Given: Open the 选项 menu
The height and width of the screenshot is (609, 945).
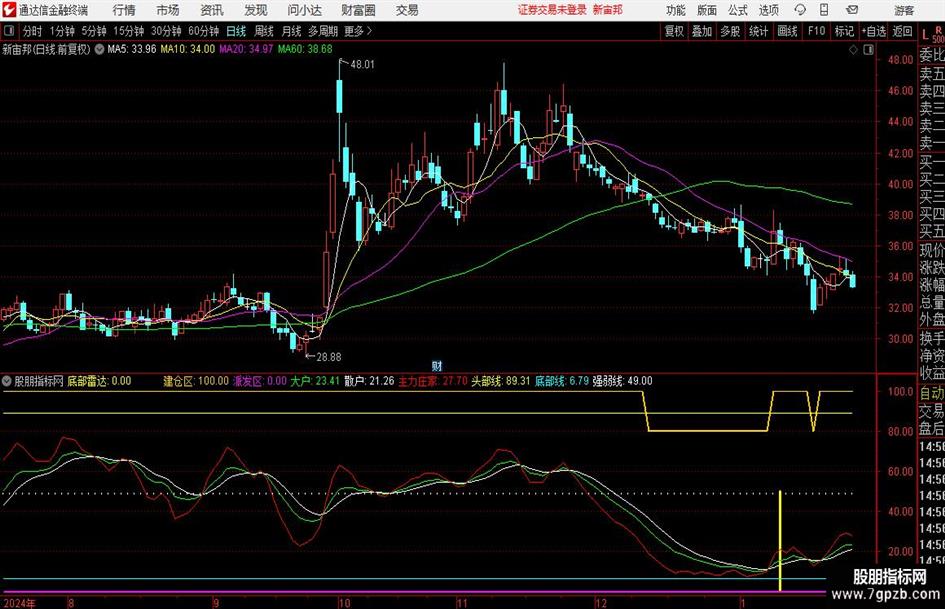Looking at the screenshot, I should coord(769,10).
